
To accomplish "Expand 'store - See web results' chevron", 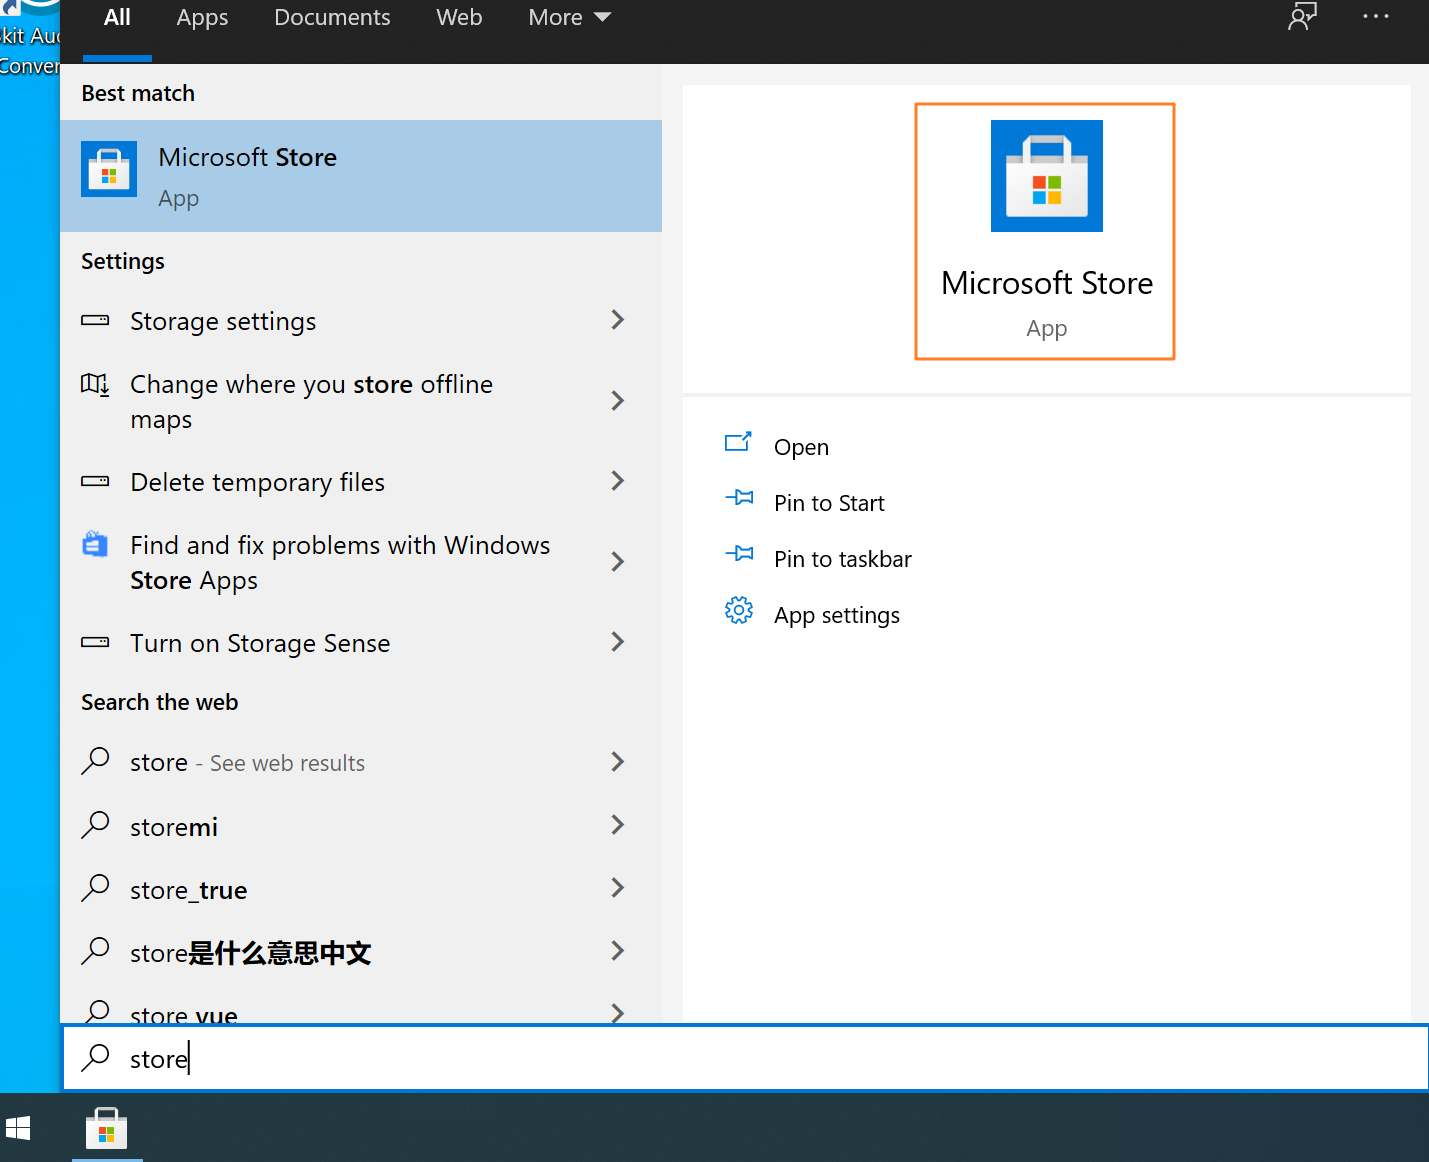I will point(618,762).
